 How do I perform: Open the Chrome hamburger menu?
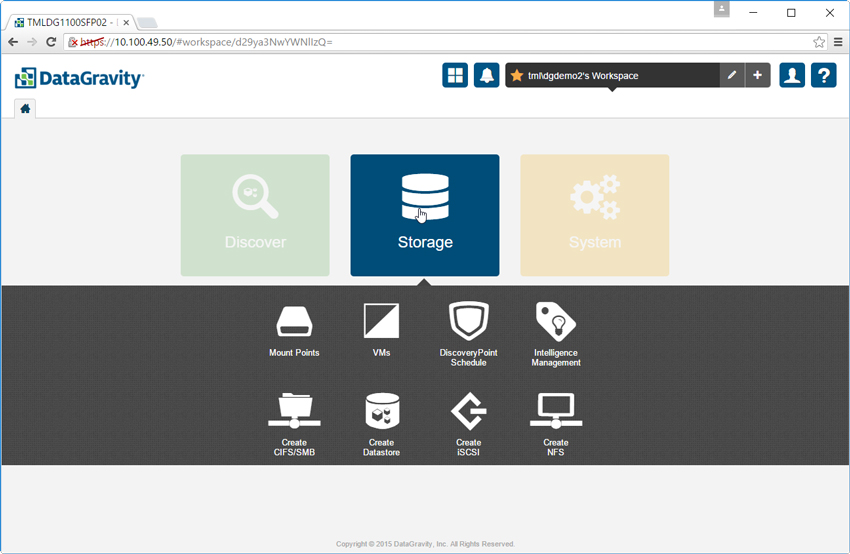tap(838, 42)
